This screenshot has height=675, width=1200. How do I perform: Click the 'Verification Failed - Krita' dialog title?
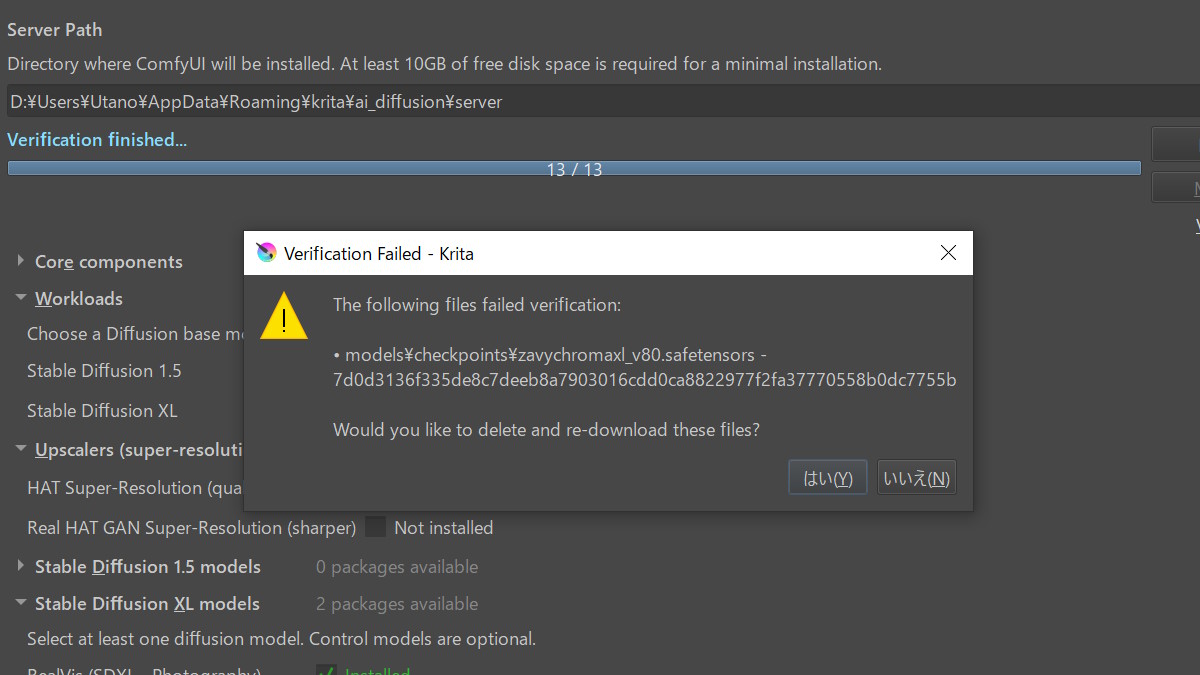379,254
